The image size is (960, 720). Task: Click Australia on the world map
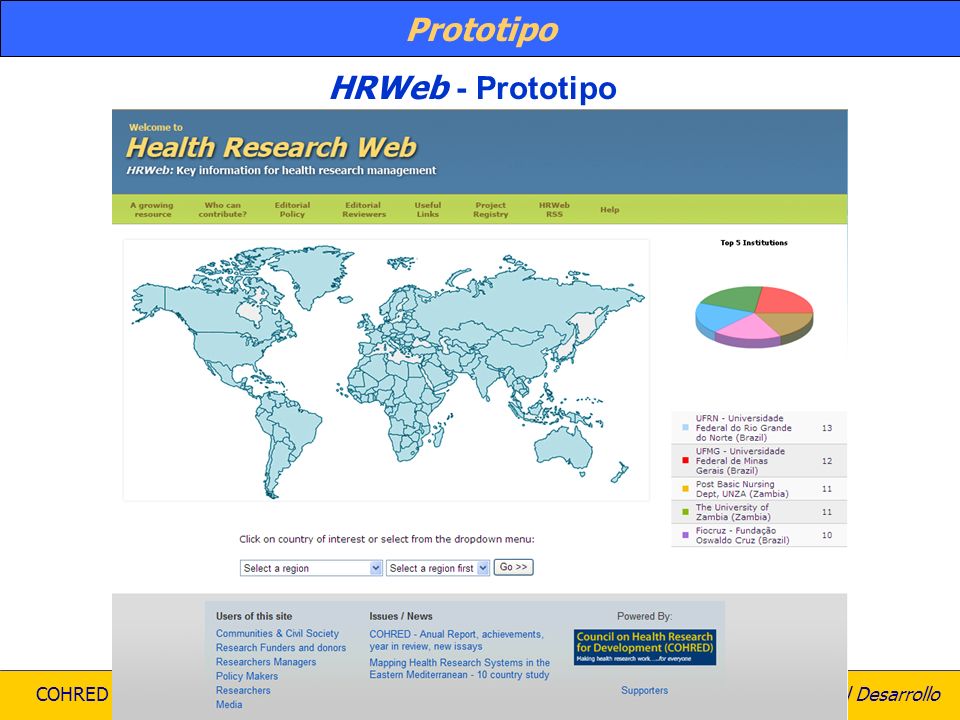[563, 447]
